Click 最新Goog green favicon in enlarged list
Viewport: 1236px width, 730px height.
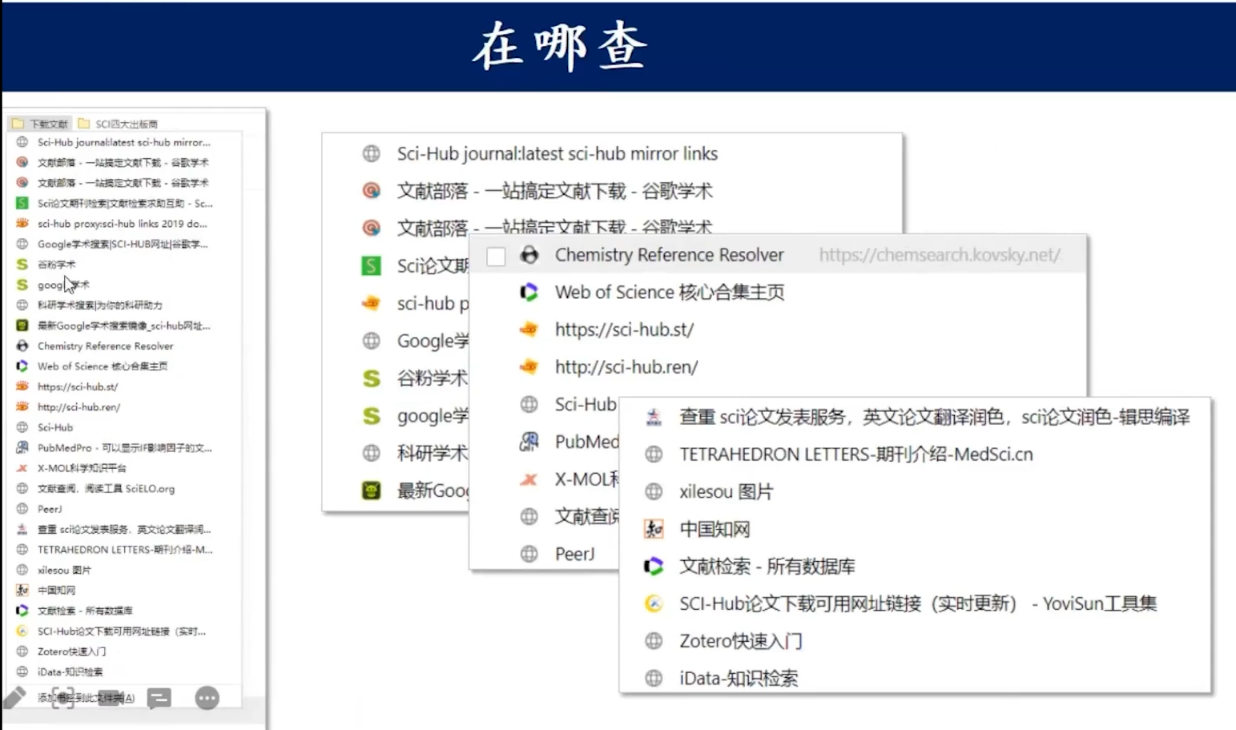tap(371, 491)
